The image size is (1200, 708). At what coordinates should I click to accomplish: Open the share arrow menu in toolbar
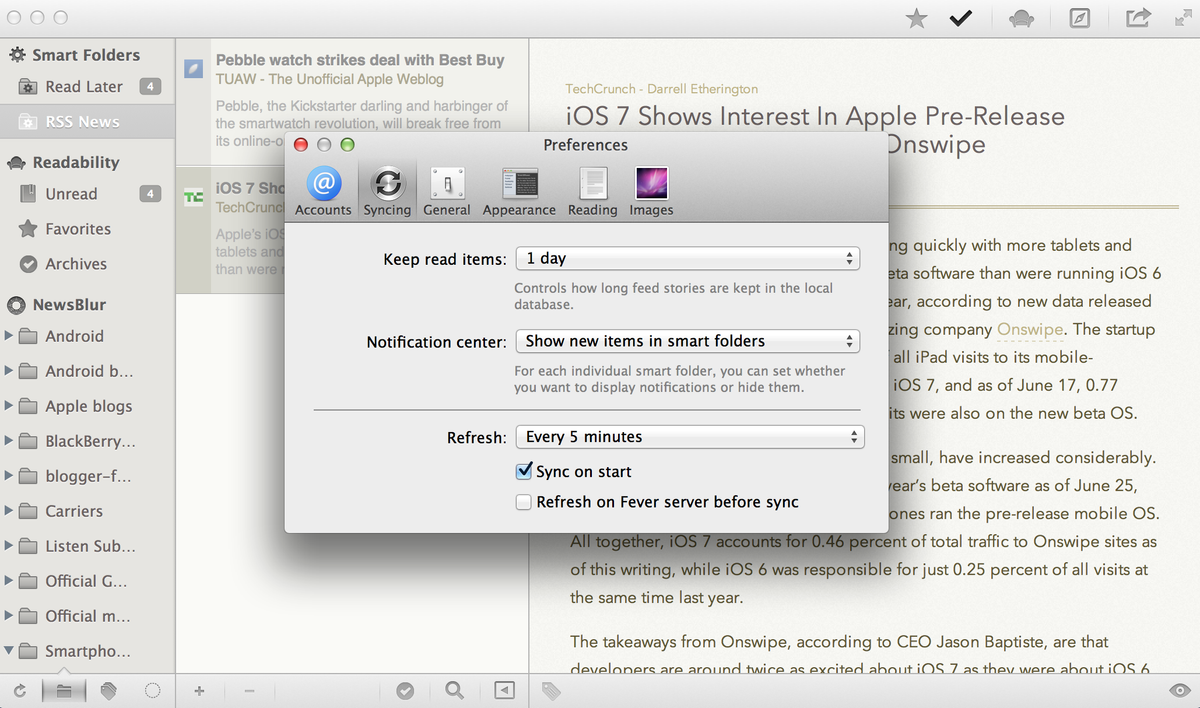click(x=1138, y=18)
